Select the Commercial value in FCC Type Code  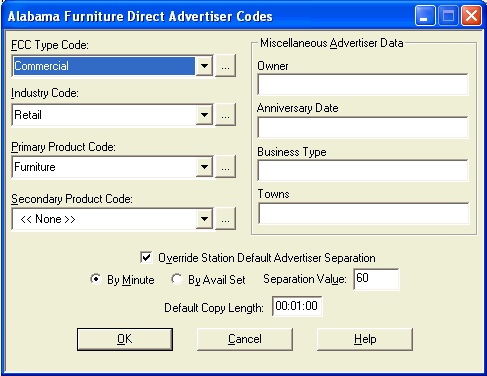coord(104,66)
